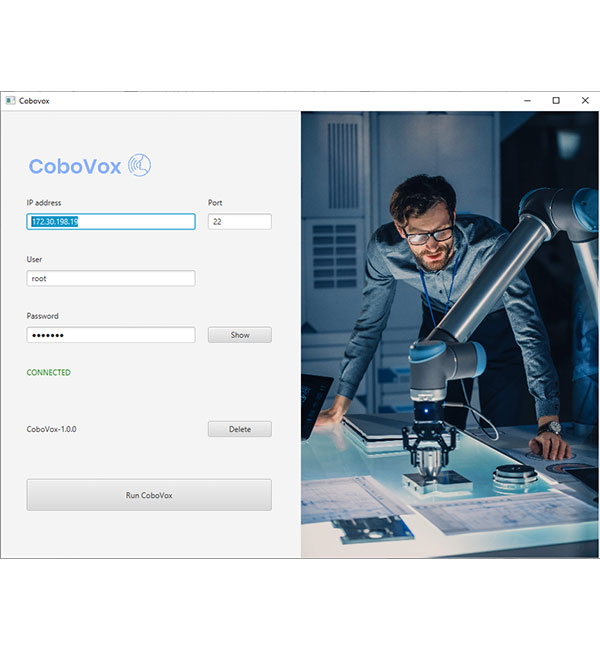Show the hidden password

click(x=240, y=335)
